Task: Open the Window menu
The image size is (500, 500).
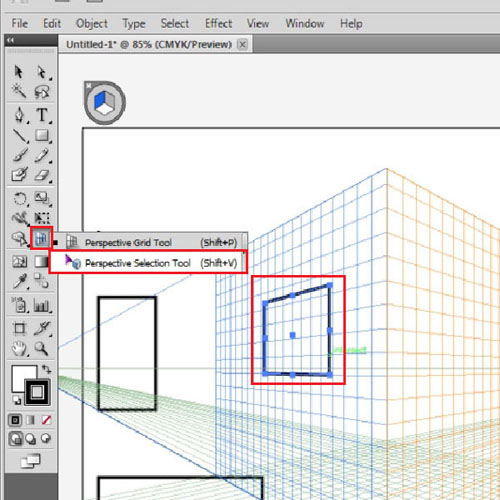Action: tap(305, 24)
